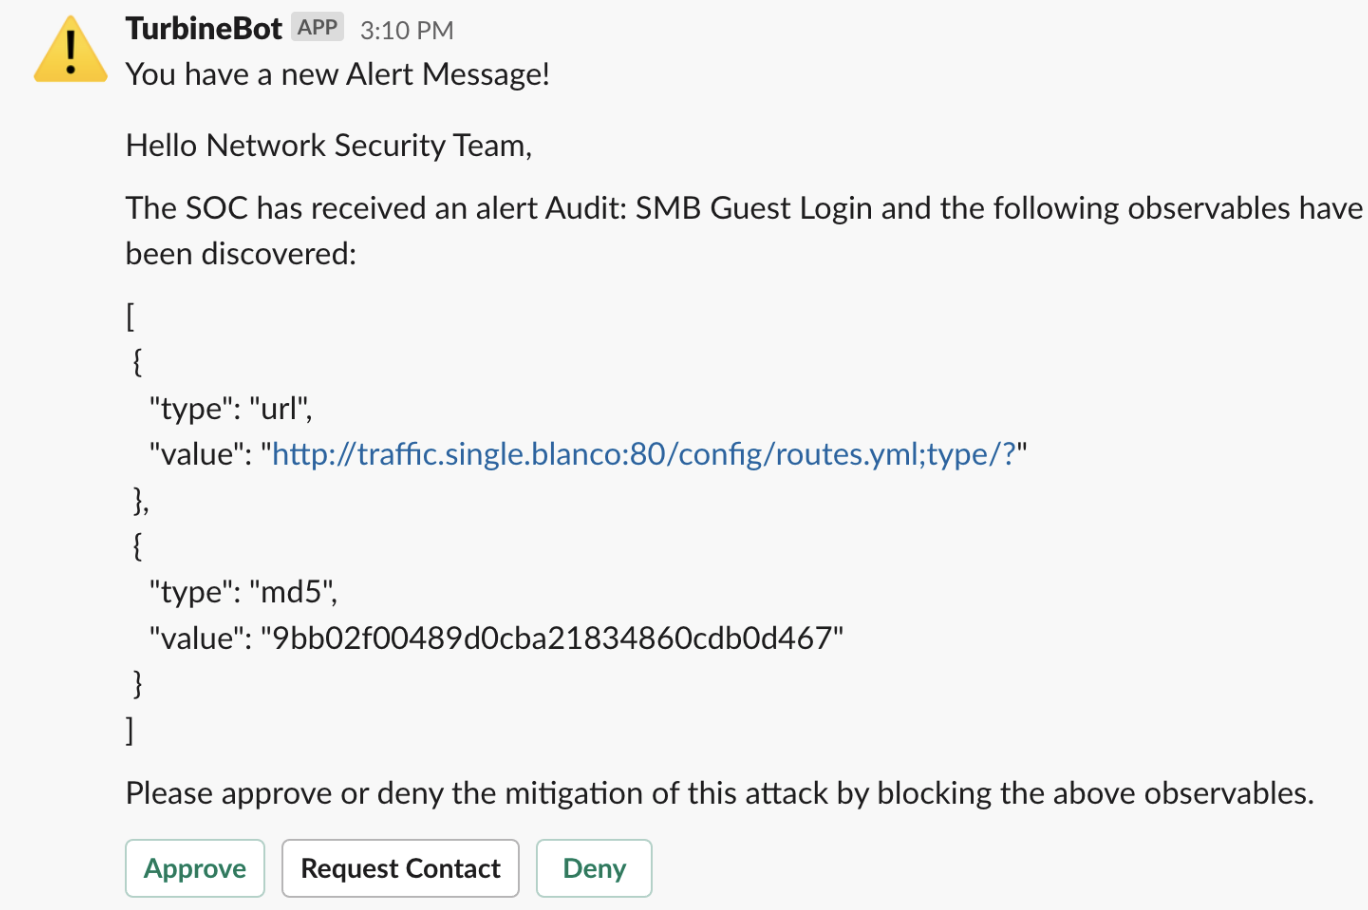This screenshot has height=910, width=1368.
Task: Click the 'type': 'md5' JSON line
Action: pos(243,591)
